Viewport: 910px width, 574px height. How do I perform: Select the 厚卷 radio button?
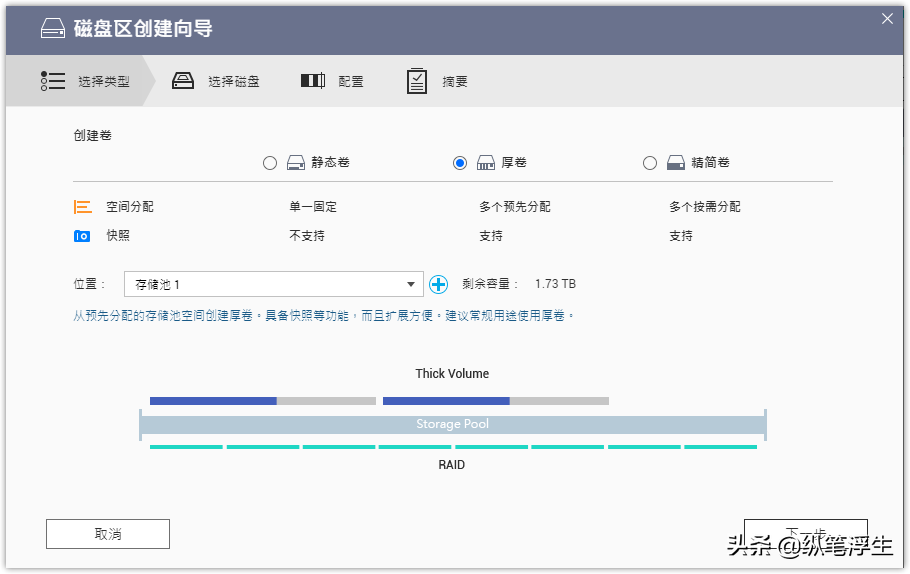pos(460,163)
